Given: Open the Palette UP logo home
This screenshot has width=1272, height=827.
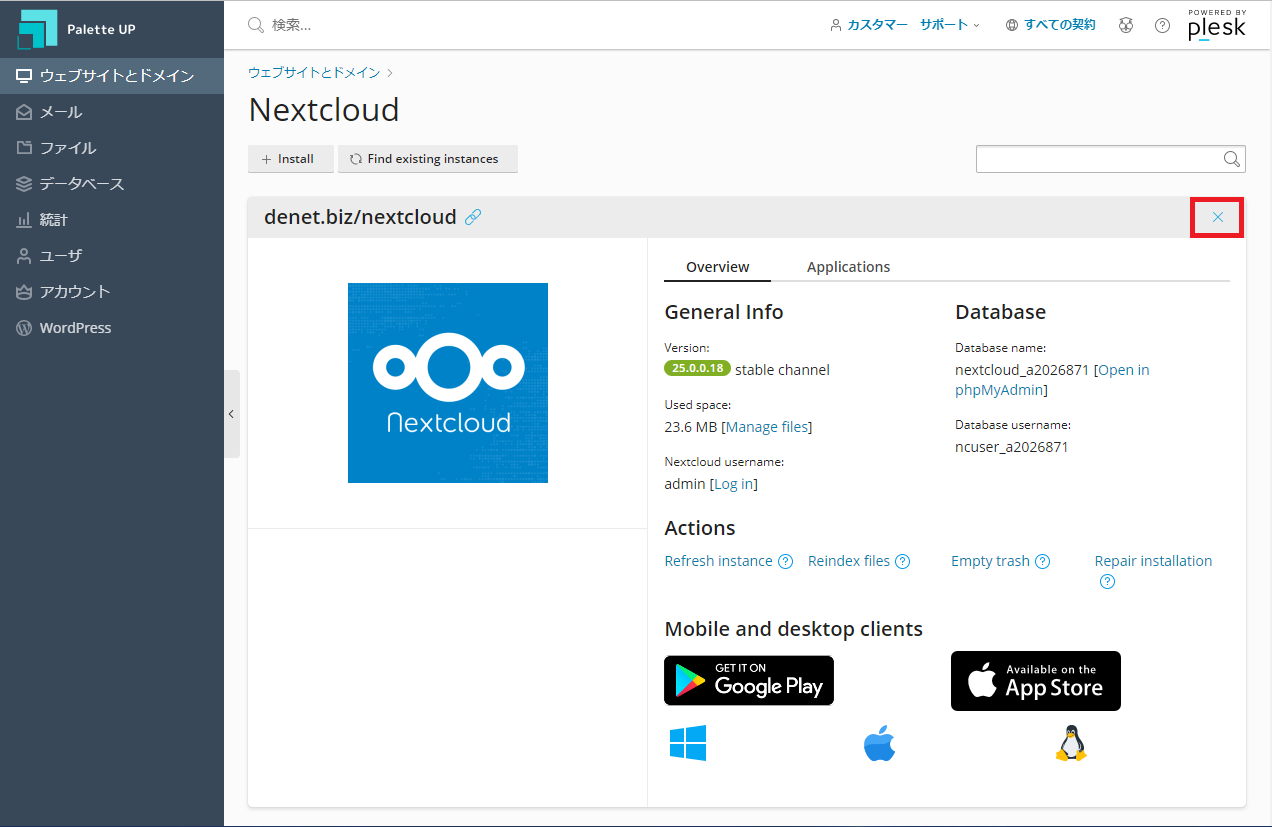Looking at the screenshot, I should pyautogui.click(x=76, y=29).
